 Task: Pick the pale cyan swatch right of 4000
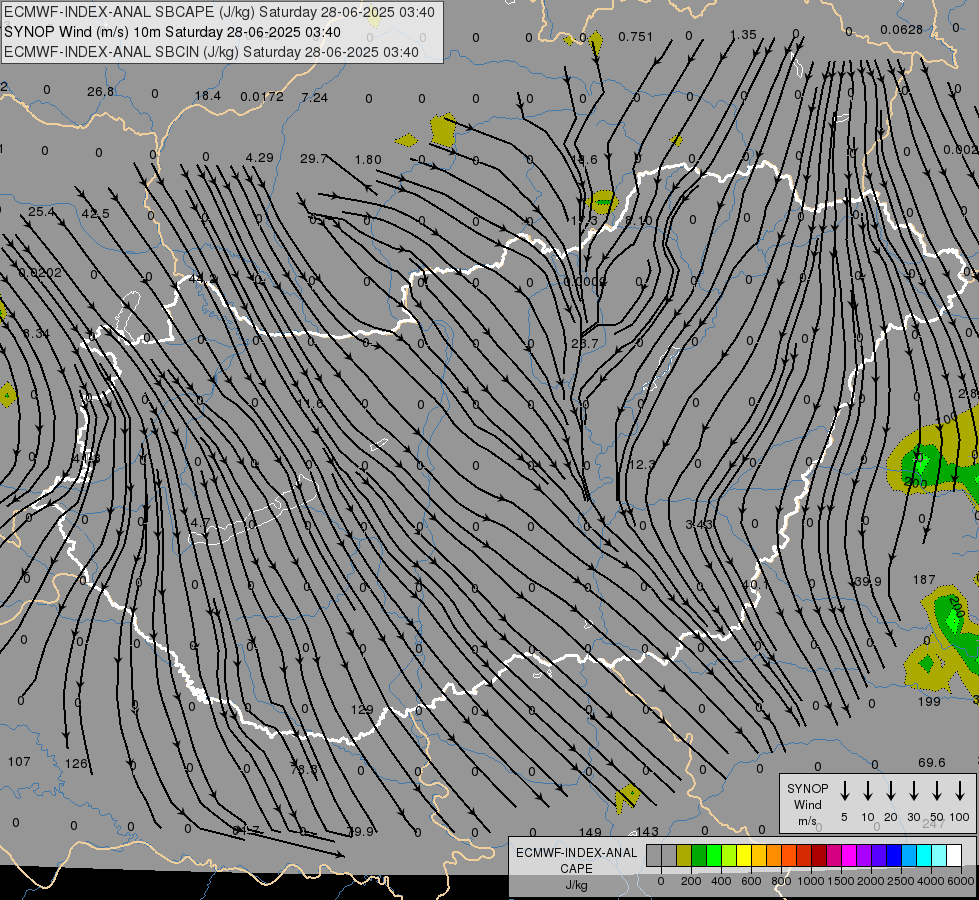point(938,855)
